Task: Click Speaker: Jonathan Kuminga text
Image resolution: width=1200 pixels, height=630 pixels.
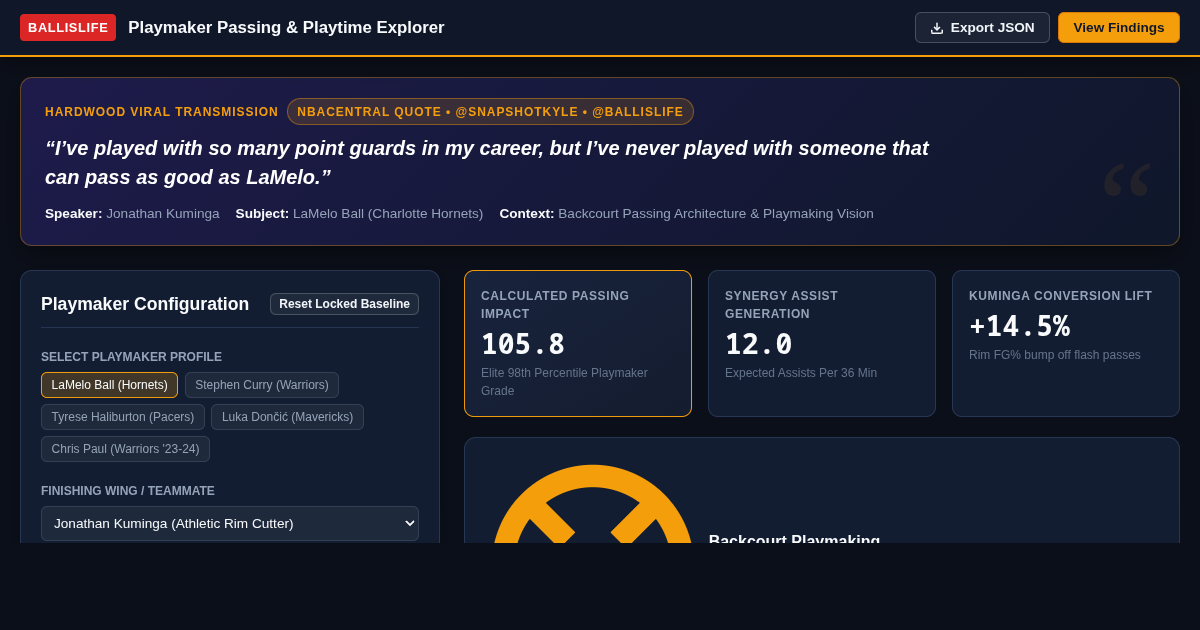Action: 132,214
